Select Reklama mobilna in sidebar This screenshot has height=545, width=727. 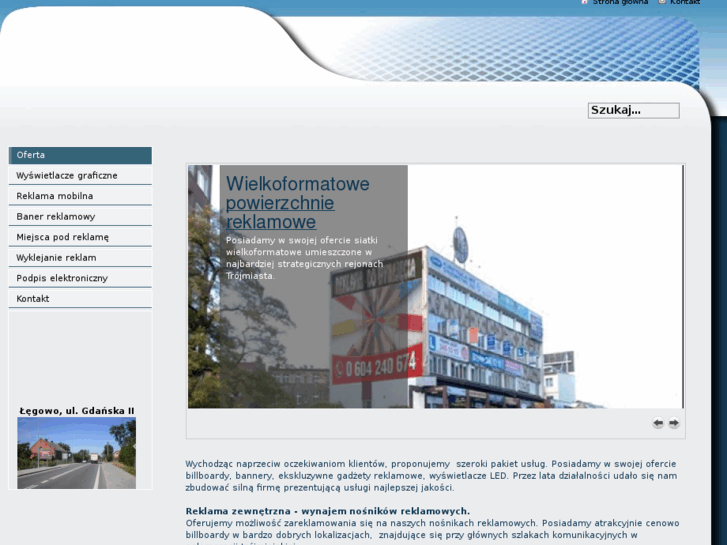click(80, 196)
